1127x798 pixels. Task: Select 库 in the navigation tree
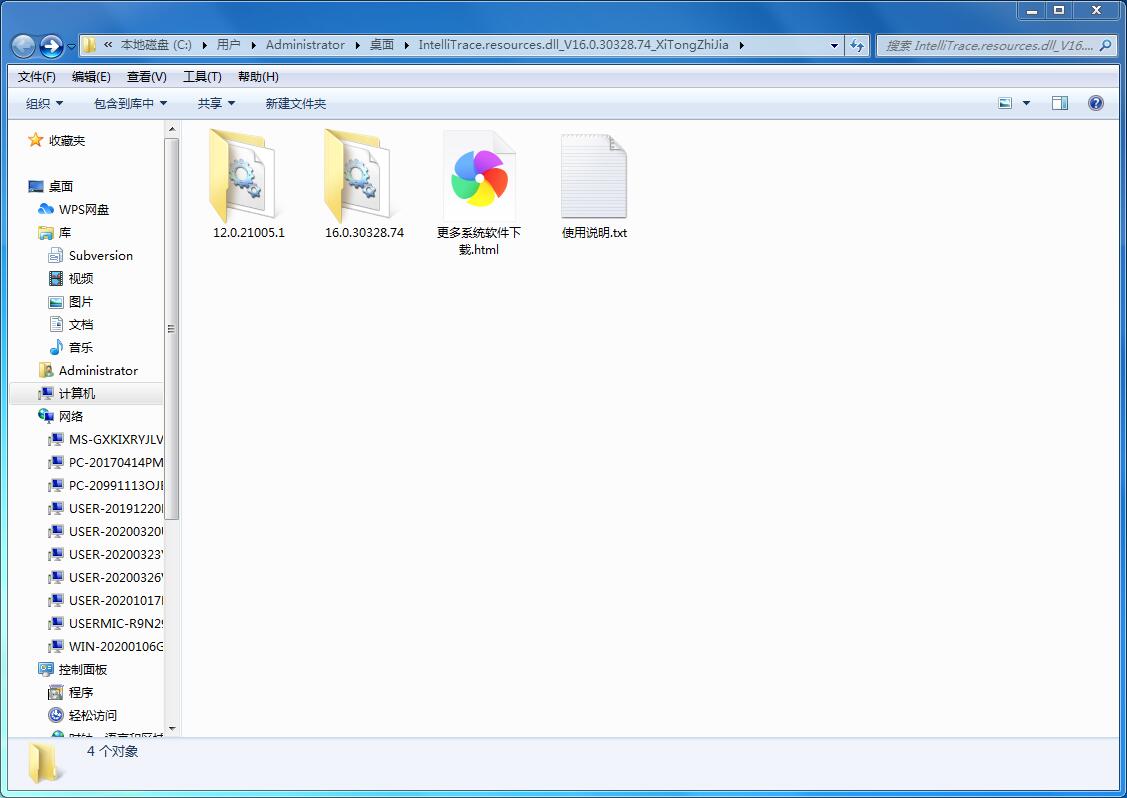coord(65,232)
